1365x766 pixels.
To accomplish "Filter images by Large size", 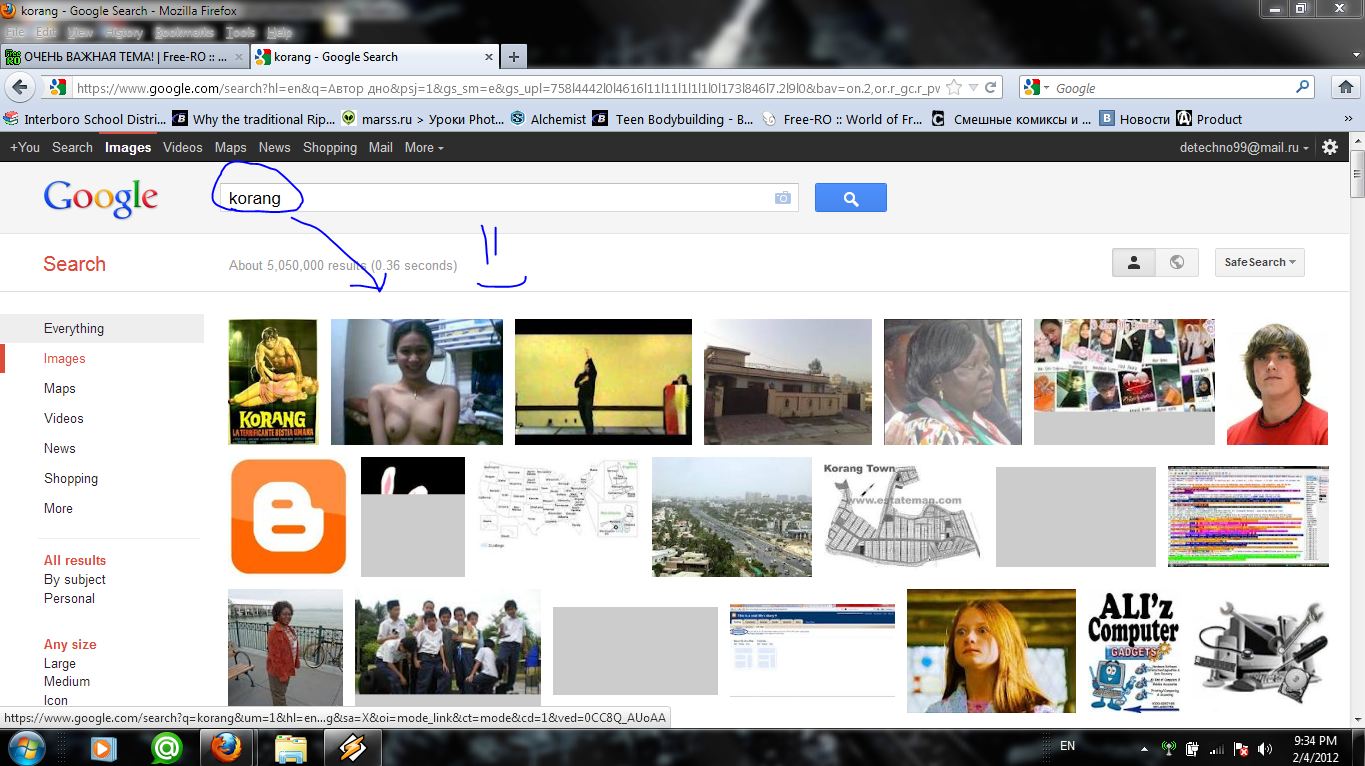I will tap(59, 663).
